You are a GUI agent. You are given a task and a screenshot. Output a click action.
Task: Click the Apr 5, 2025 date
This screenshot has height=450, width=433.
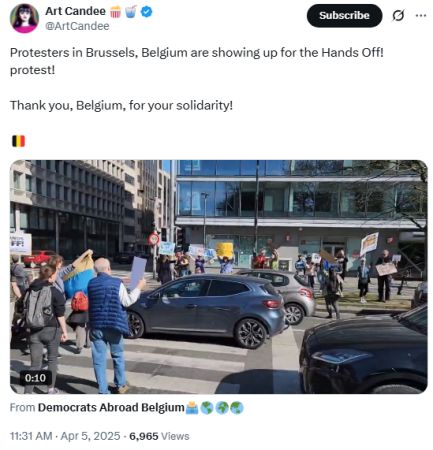tap(90, 436)
